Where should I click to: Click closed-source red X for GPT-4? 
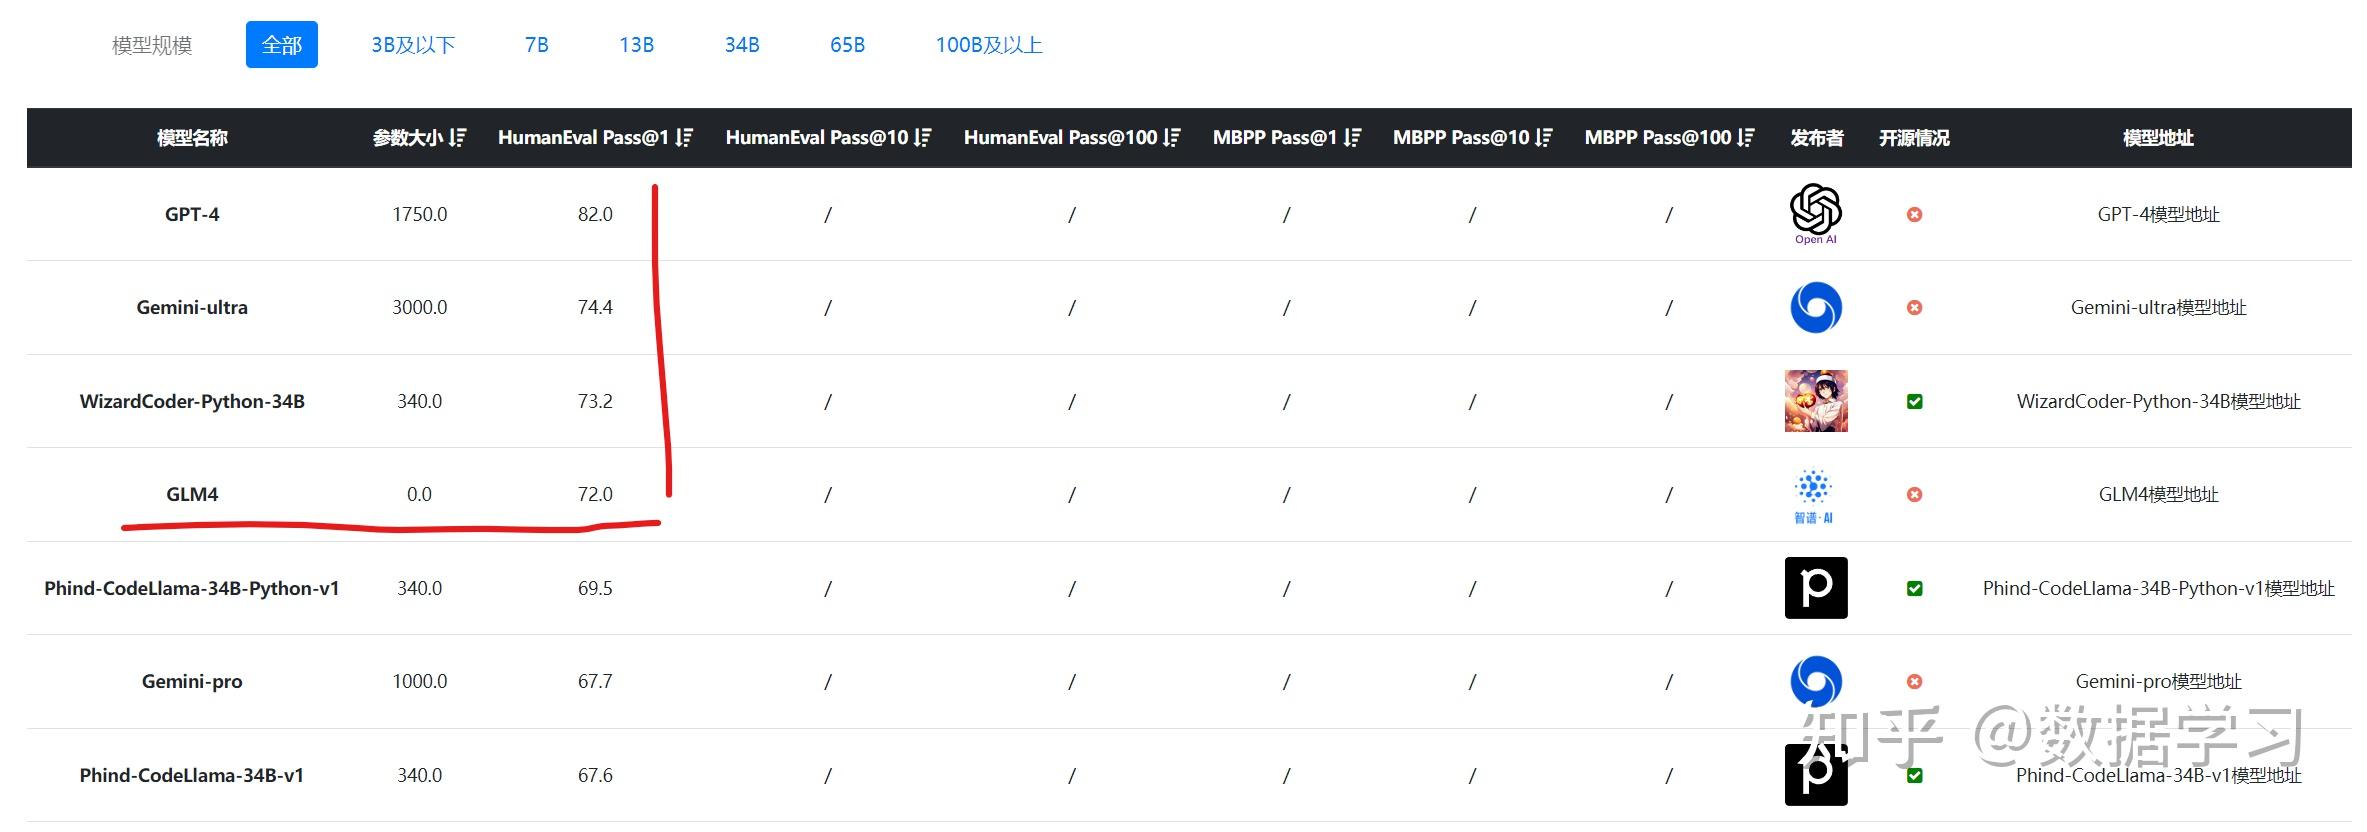(1914, 214)
